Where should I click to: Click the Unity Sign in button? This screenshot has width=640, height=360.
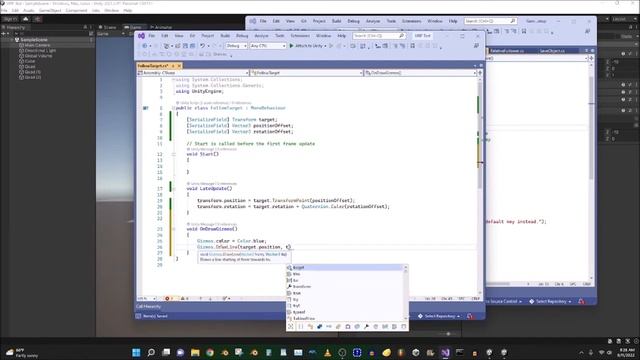tap(10, 19)
